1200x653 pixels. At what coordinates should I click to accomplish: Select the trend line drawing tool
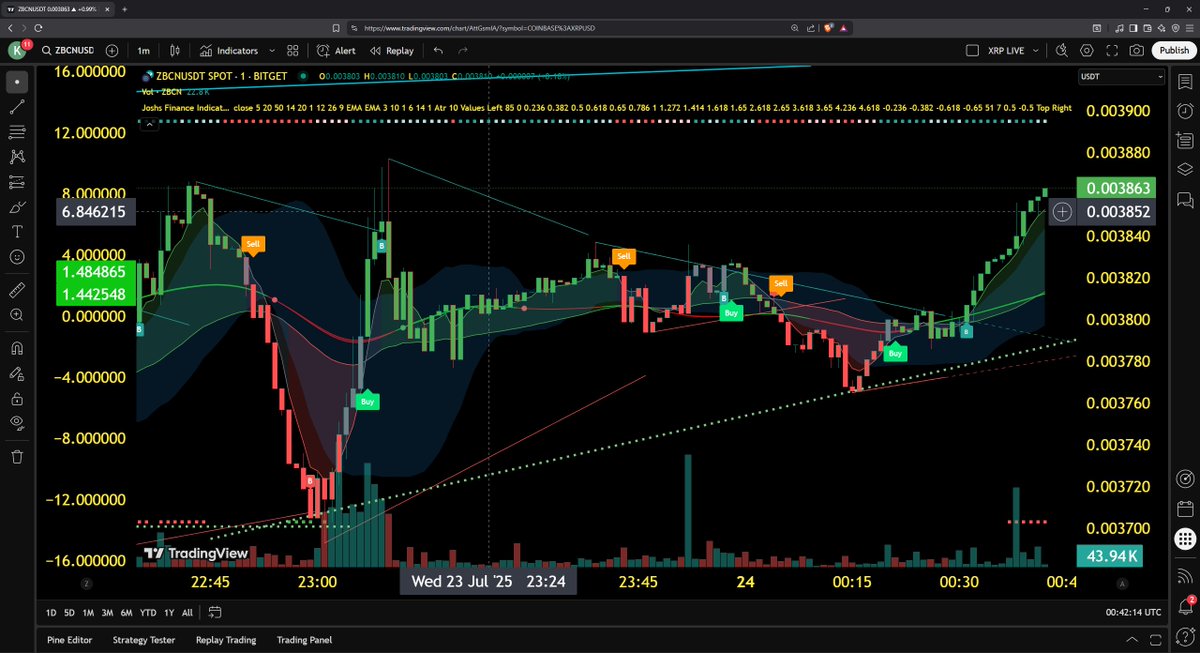click(x=17, y=105)
